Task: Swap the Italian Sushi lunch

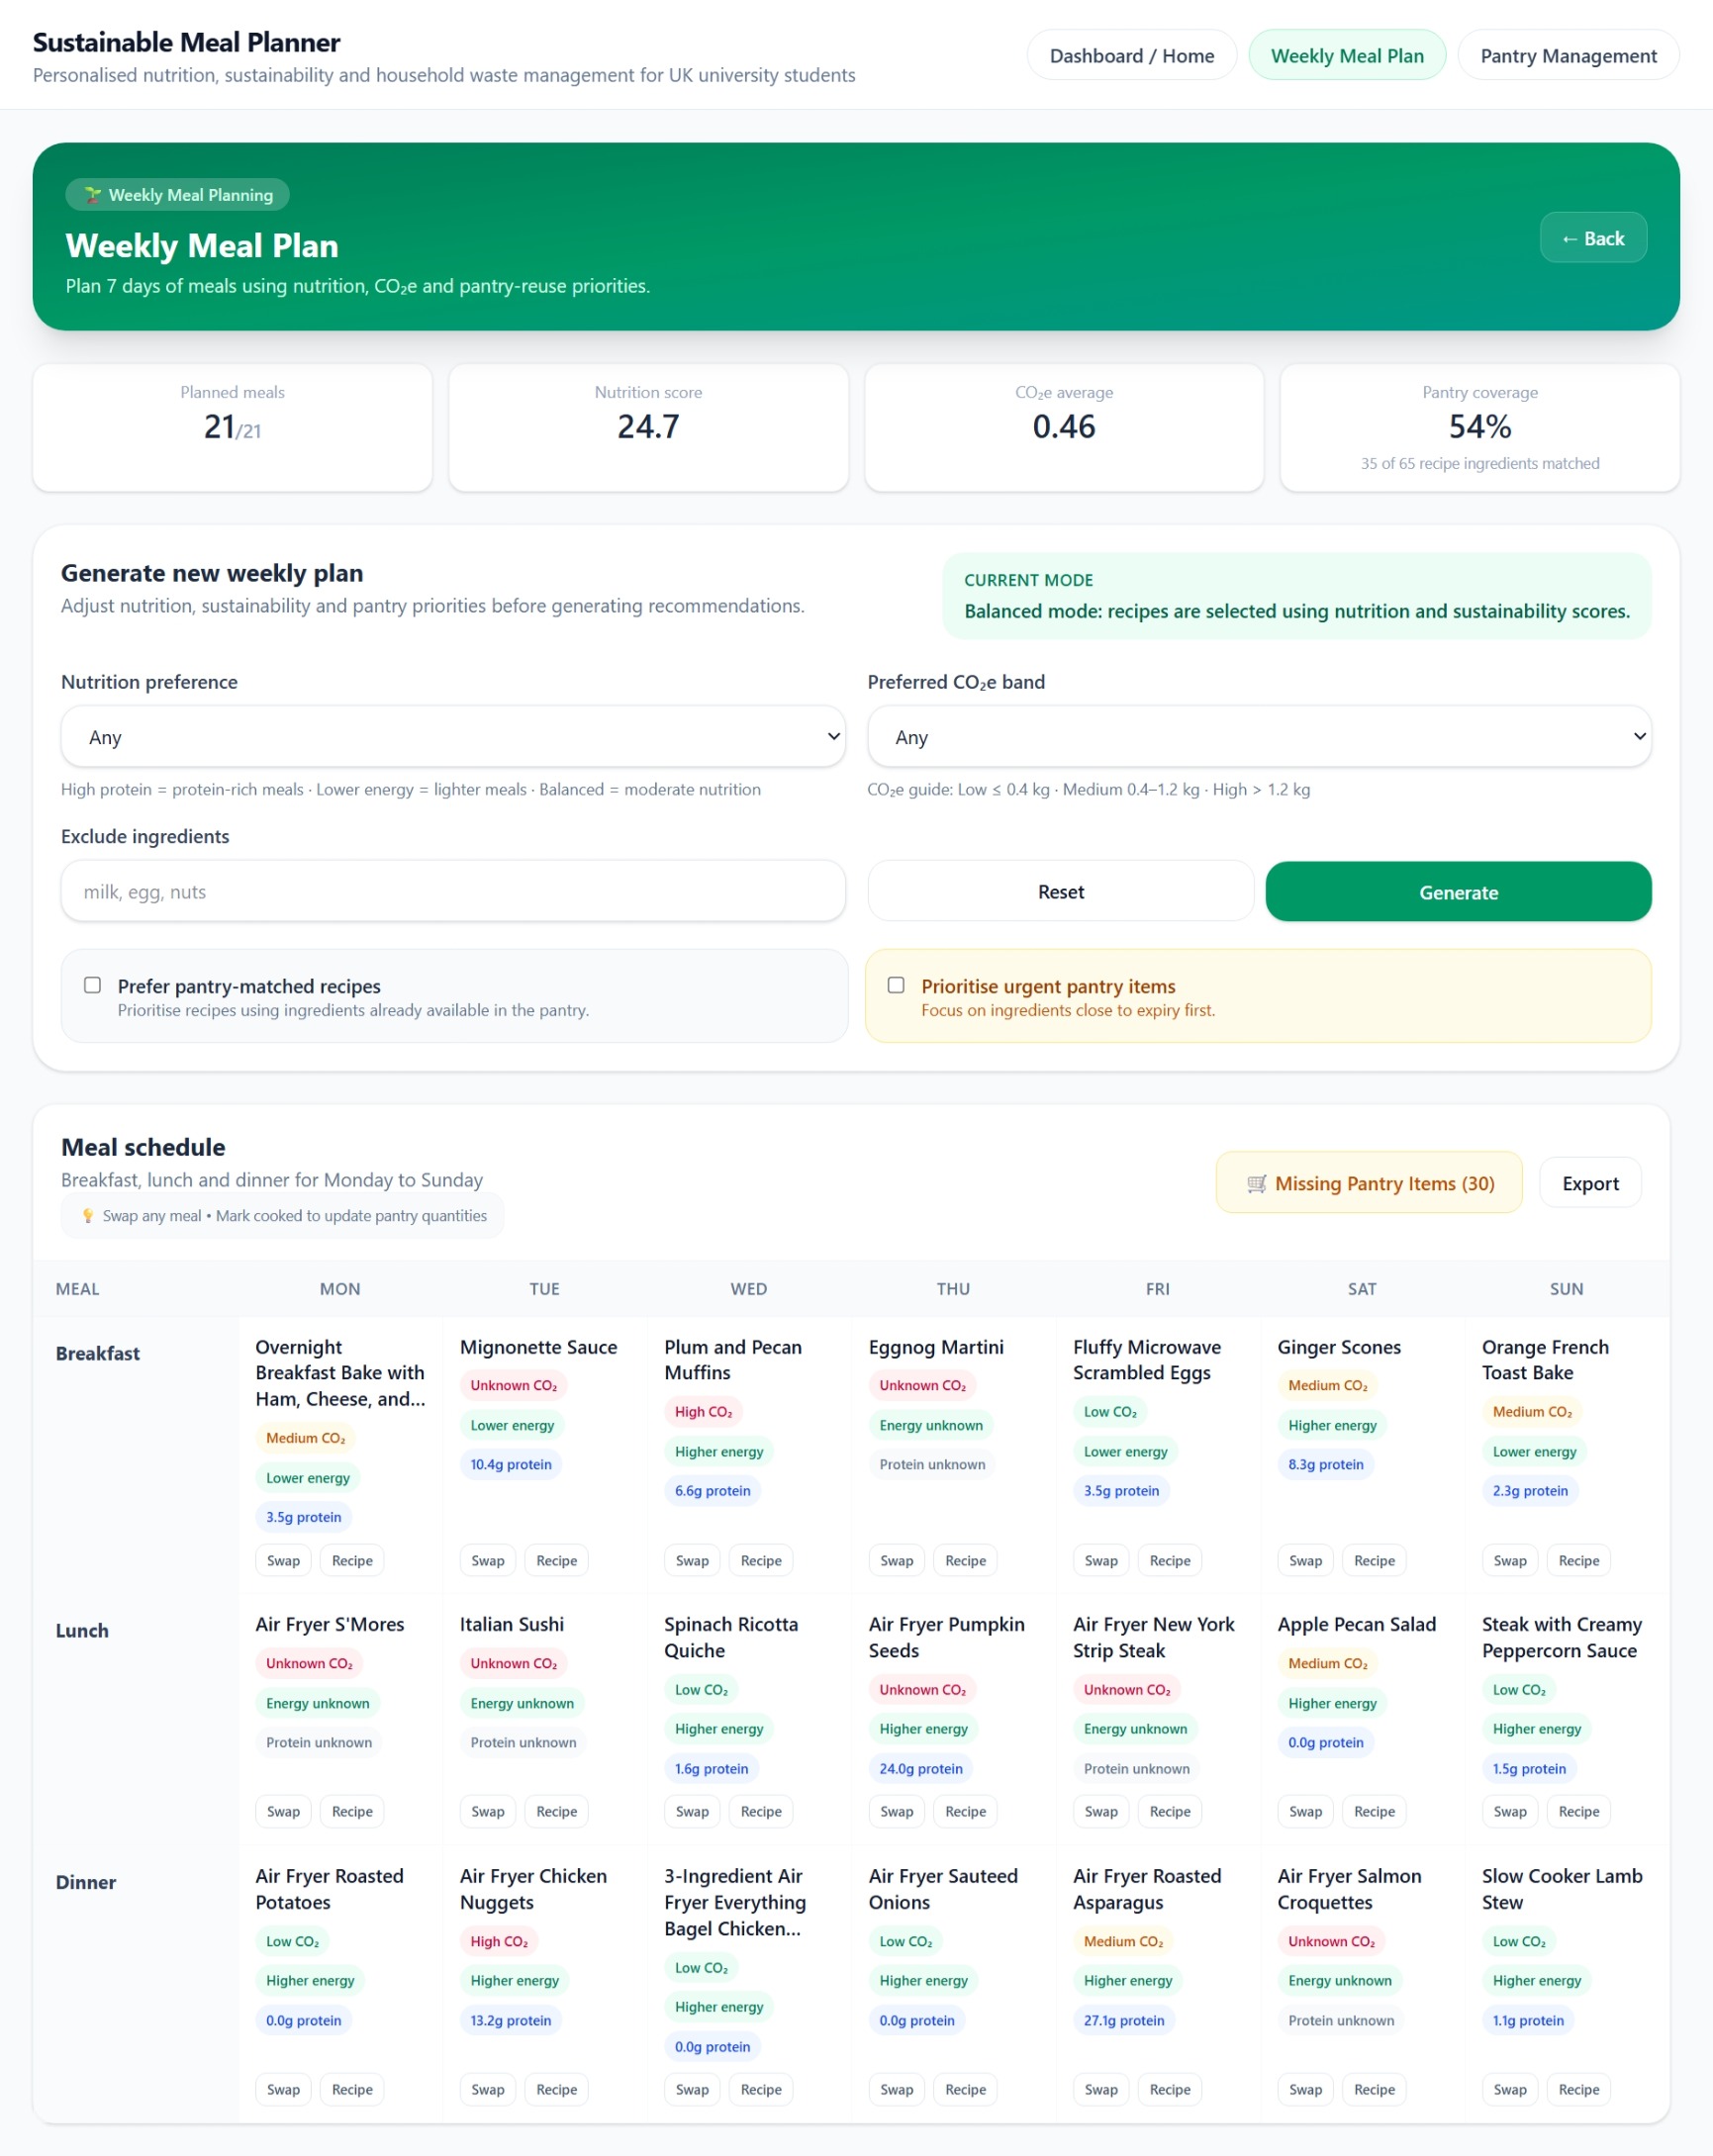Action: (x=488, y=1811)
